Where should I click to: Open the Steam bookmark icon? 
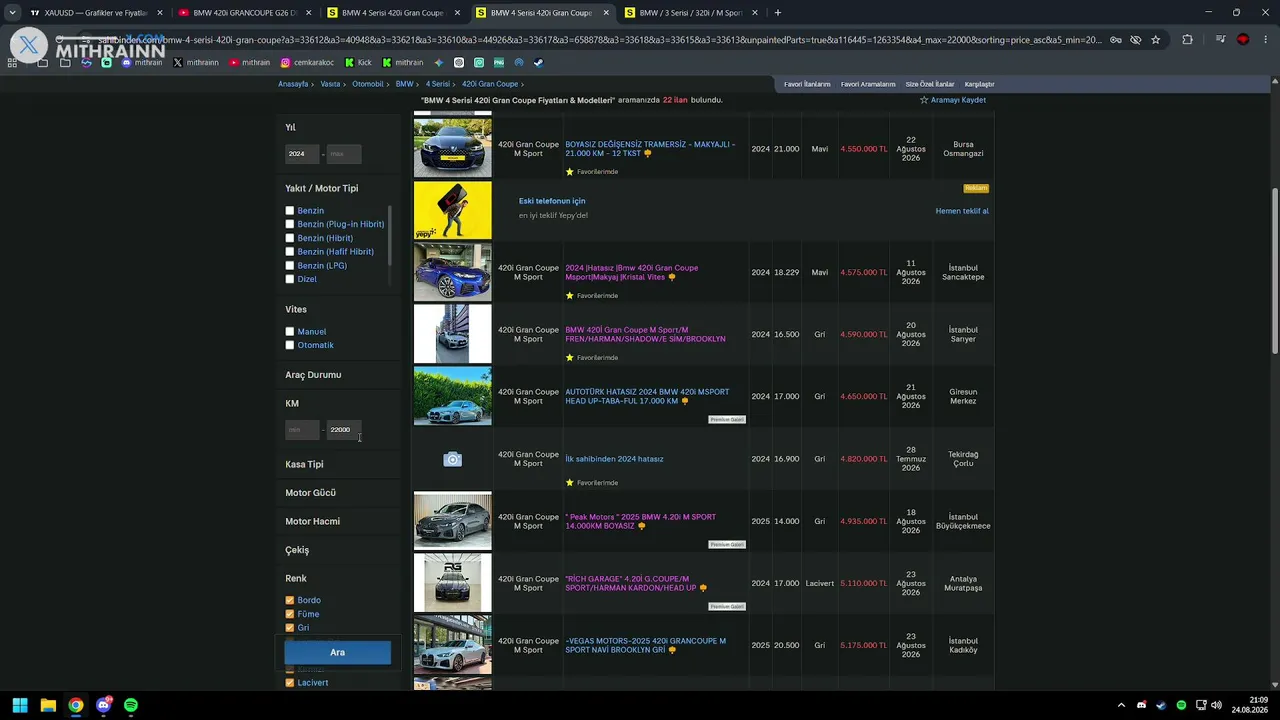pyautogui.click(x=538, y=62)
